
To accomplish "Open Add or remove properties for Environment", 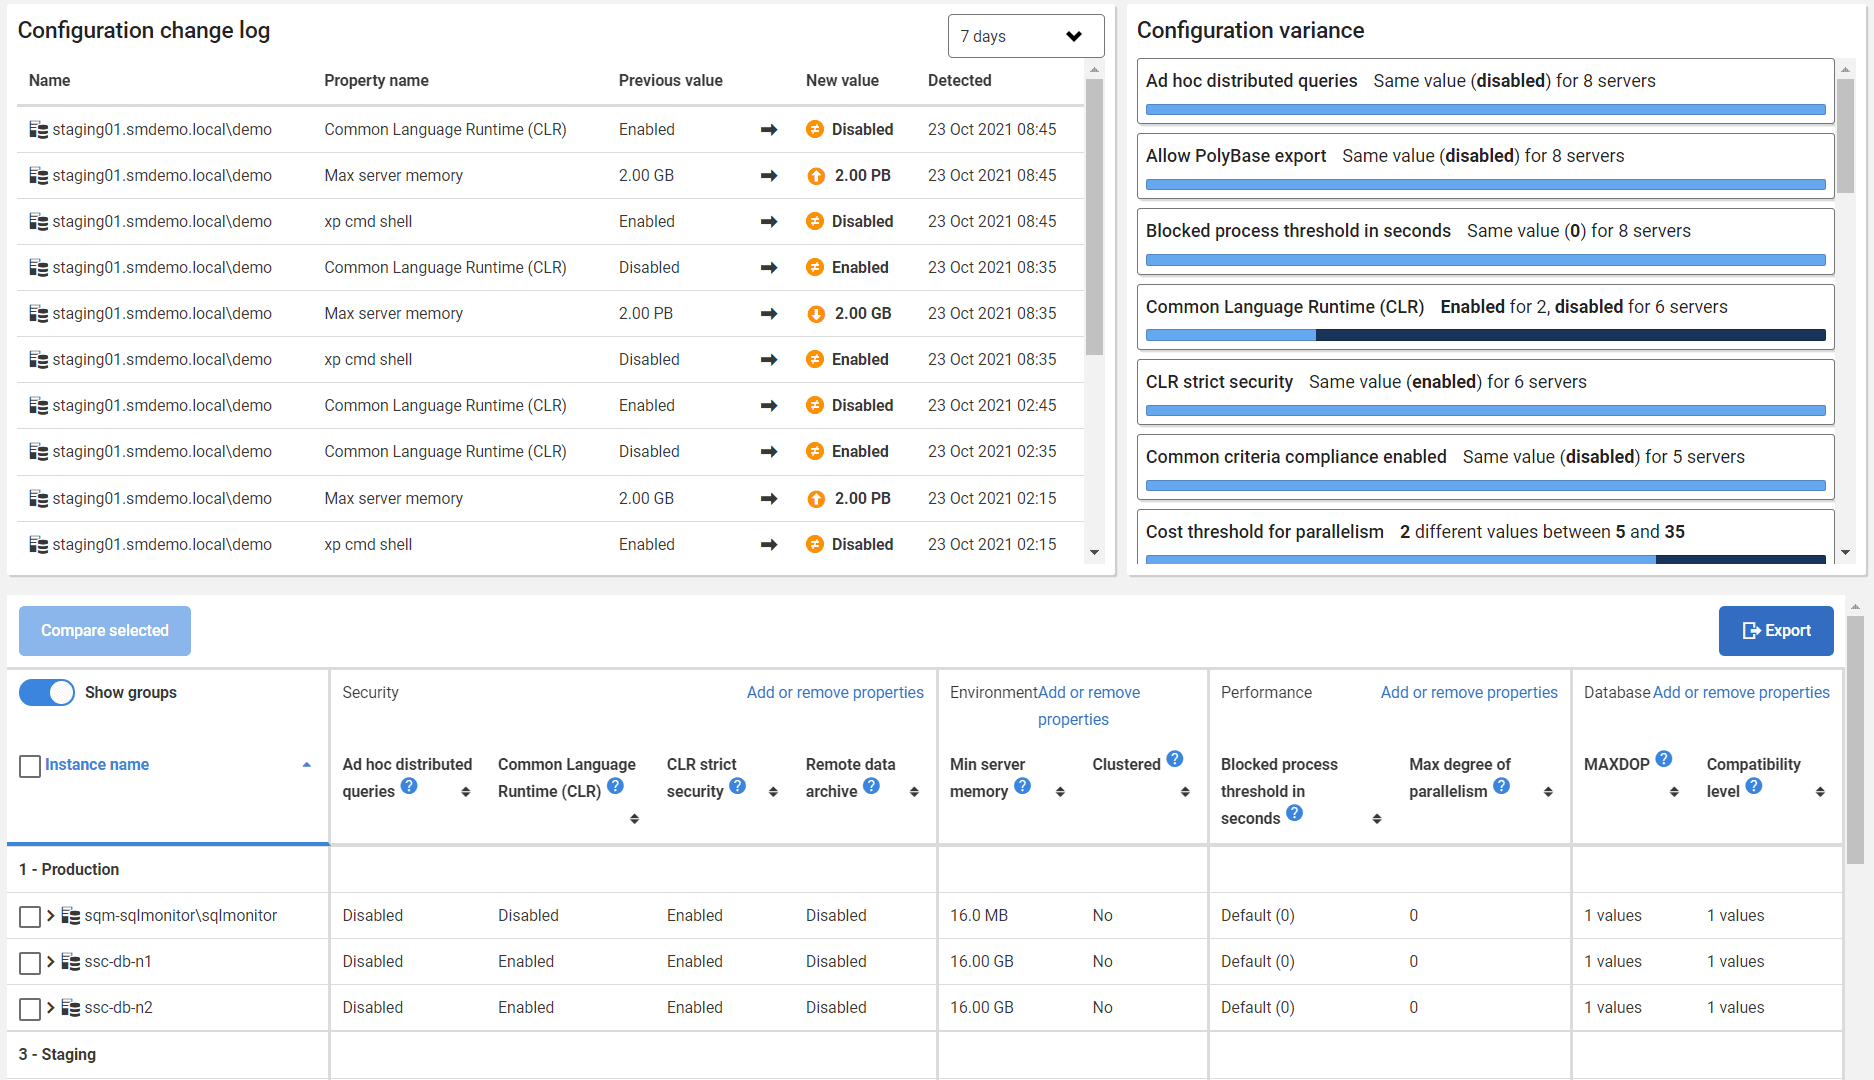I will pyautogui.click(x=1088, y=706).
